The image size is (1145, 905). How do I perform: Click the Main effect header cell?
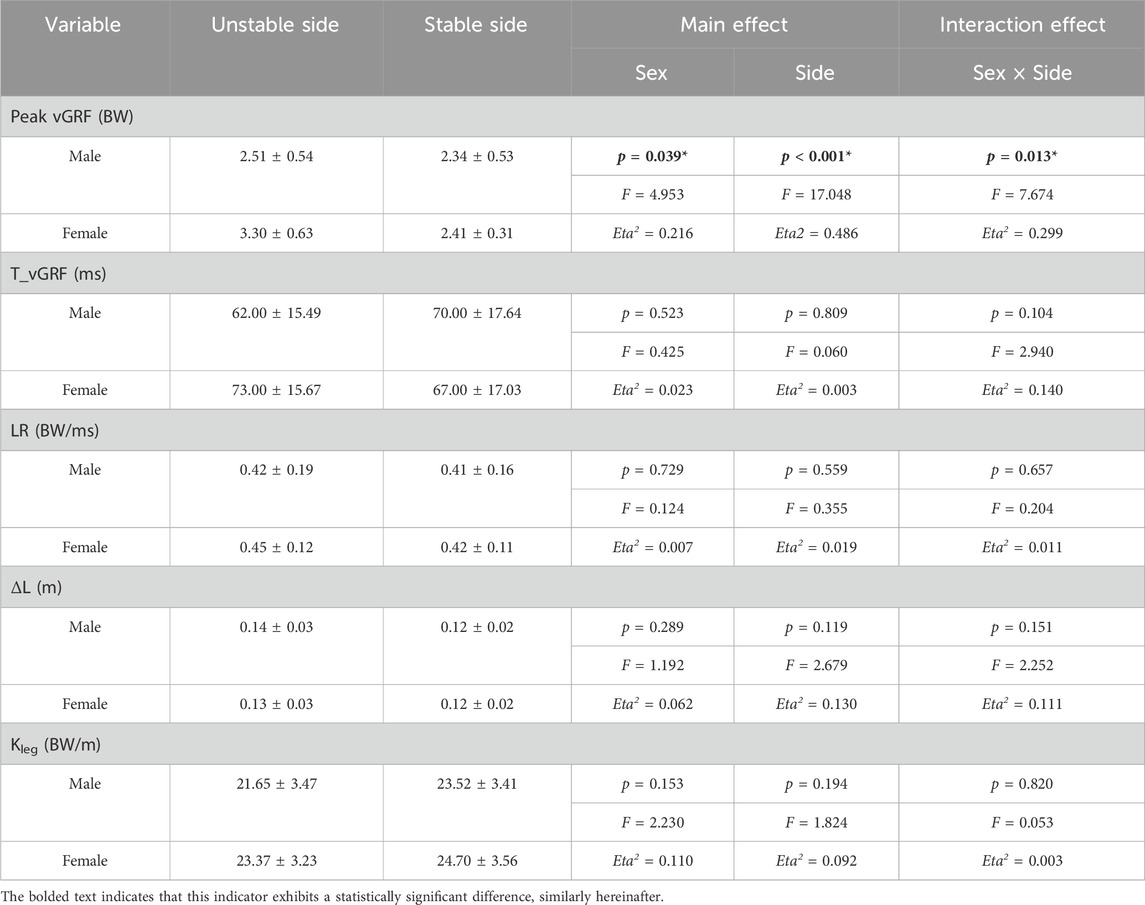coord(734,24)
